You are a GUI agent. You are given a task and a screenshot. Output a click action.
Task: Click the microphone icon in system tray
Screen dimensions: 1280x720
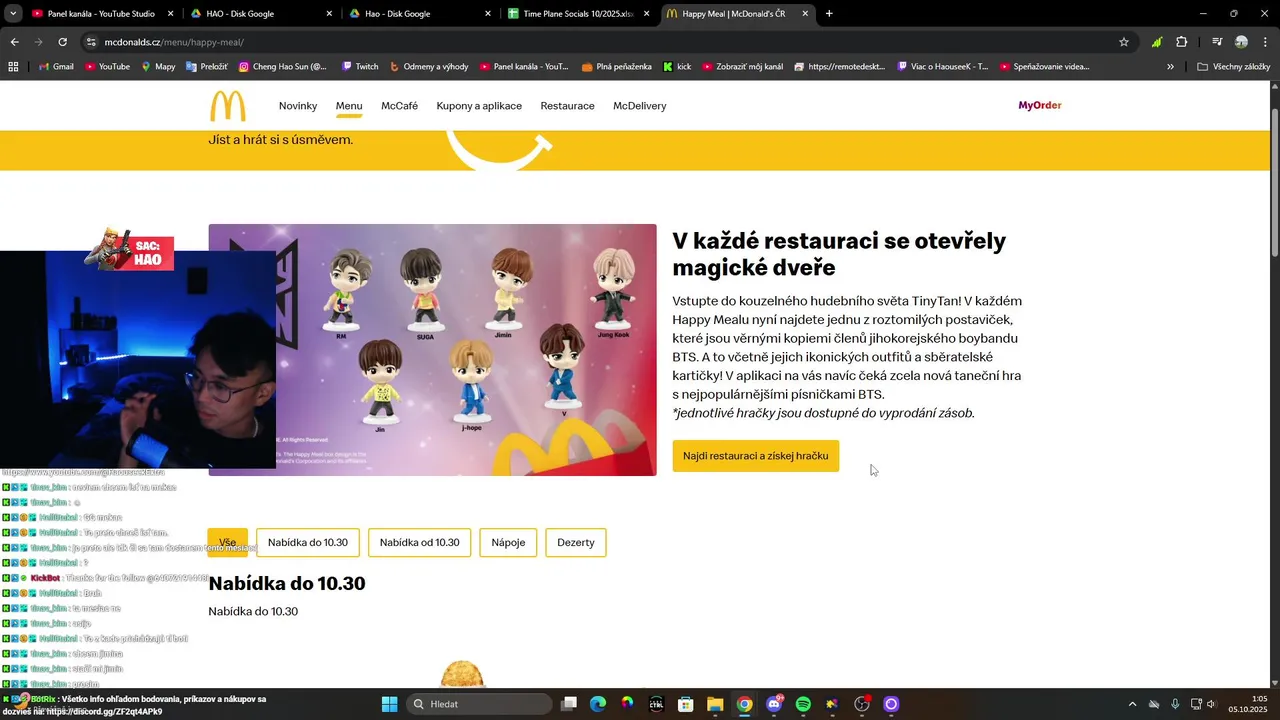(1175, 704)
